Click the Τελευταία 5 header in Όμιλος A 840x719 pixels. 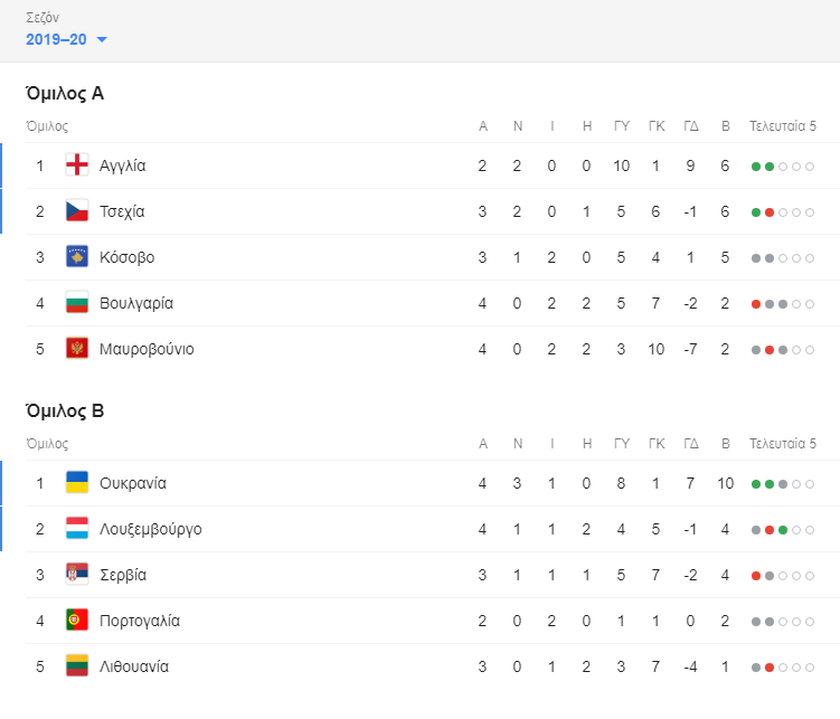click(782, 126)
